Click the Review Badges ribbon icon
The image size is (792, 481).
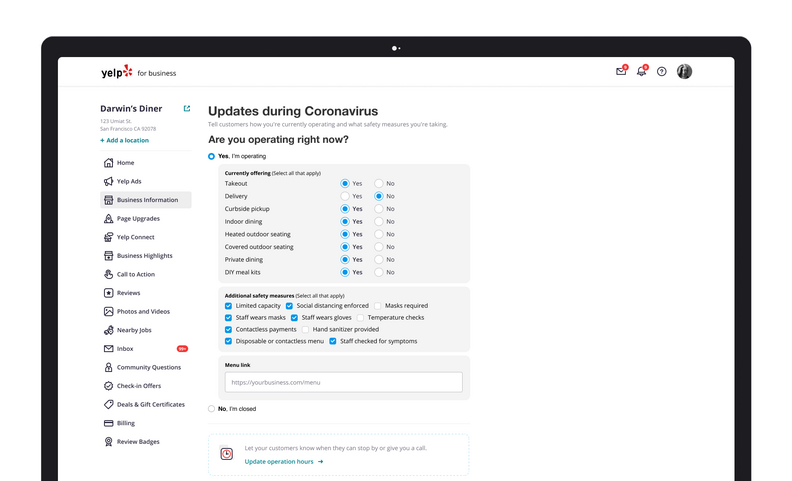click(108, 442)
